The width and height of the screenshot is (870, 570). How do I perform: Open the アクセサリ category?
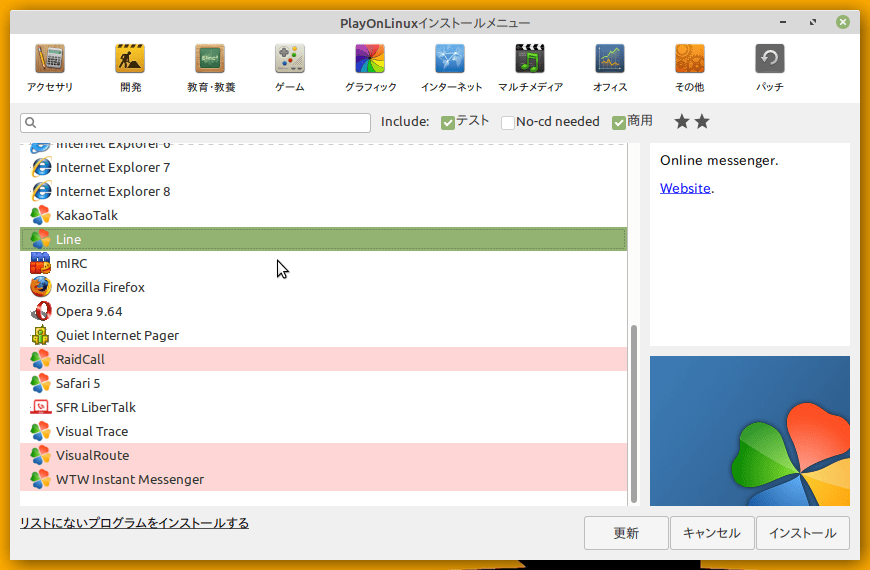point(50,68)
